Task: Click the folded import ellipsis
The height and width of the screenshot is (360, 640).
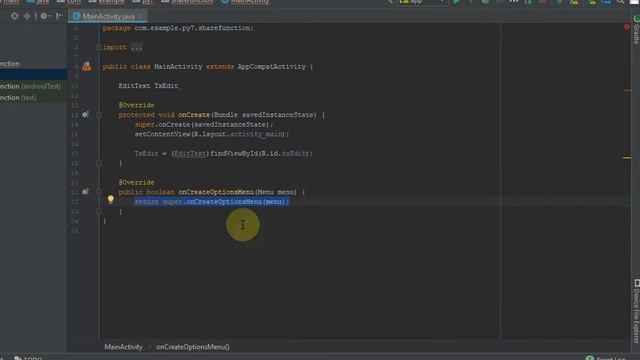Action: pyautogui.click(x=136, y=47)
